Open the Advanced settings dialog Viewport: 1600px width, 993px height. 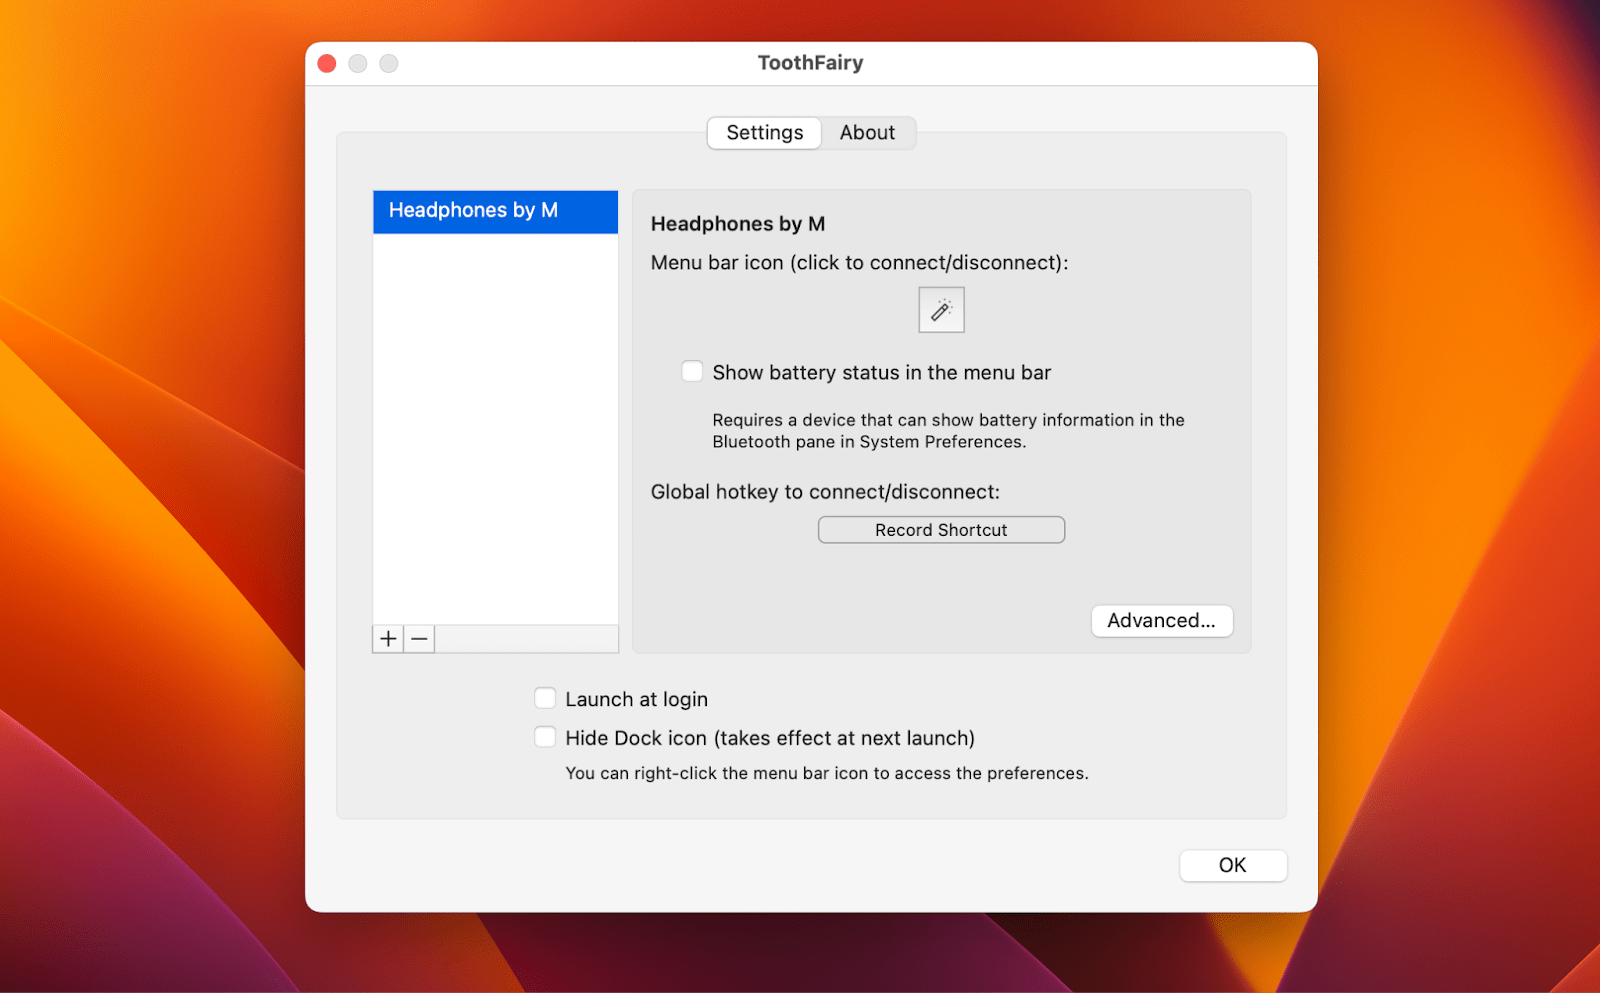pyautogui.click(x=1161, y=620)
